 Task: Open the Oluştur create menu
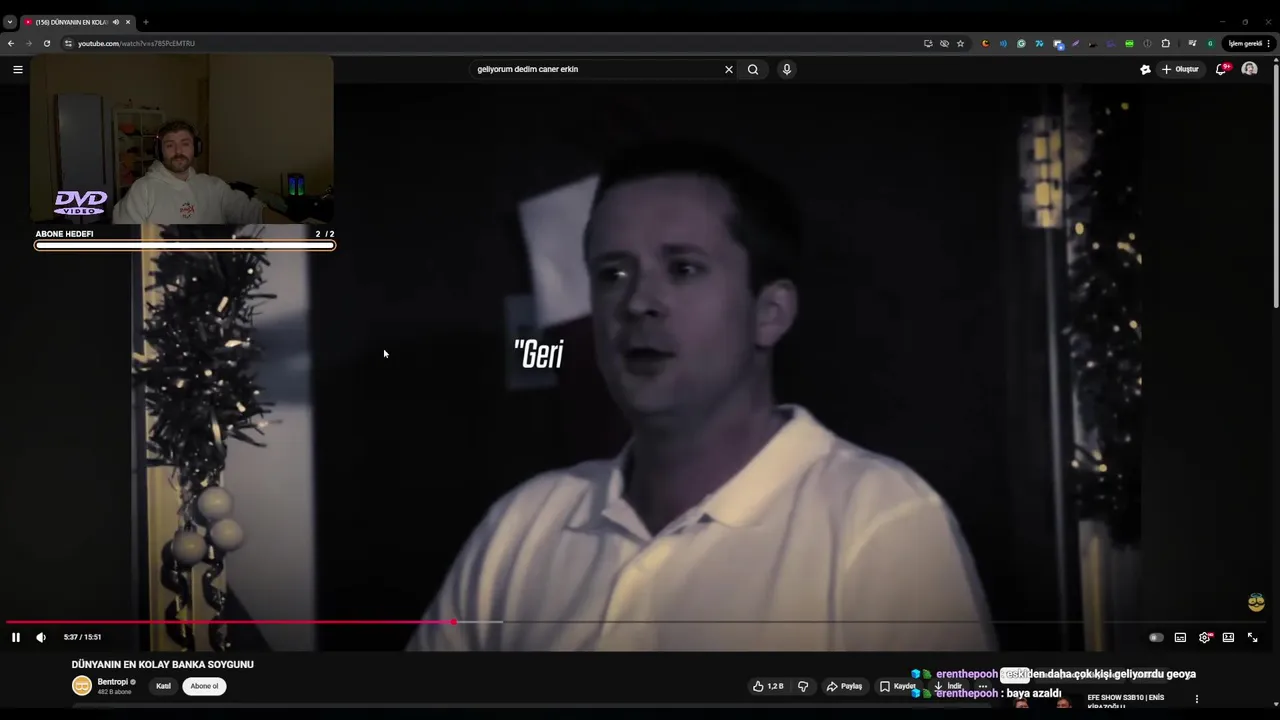click(x=1180, y=69)
